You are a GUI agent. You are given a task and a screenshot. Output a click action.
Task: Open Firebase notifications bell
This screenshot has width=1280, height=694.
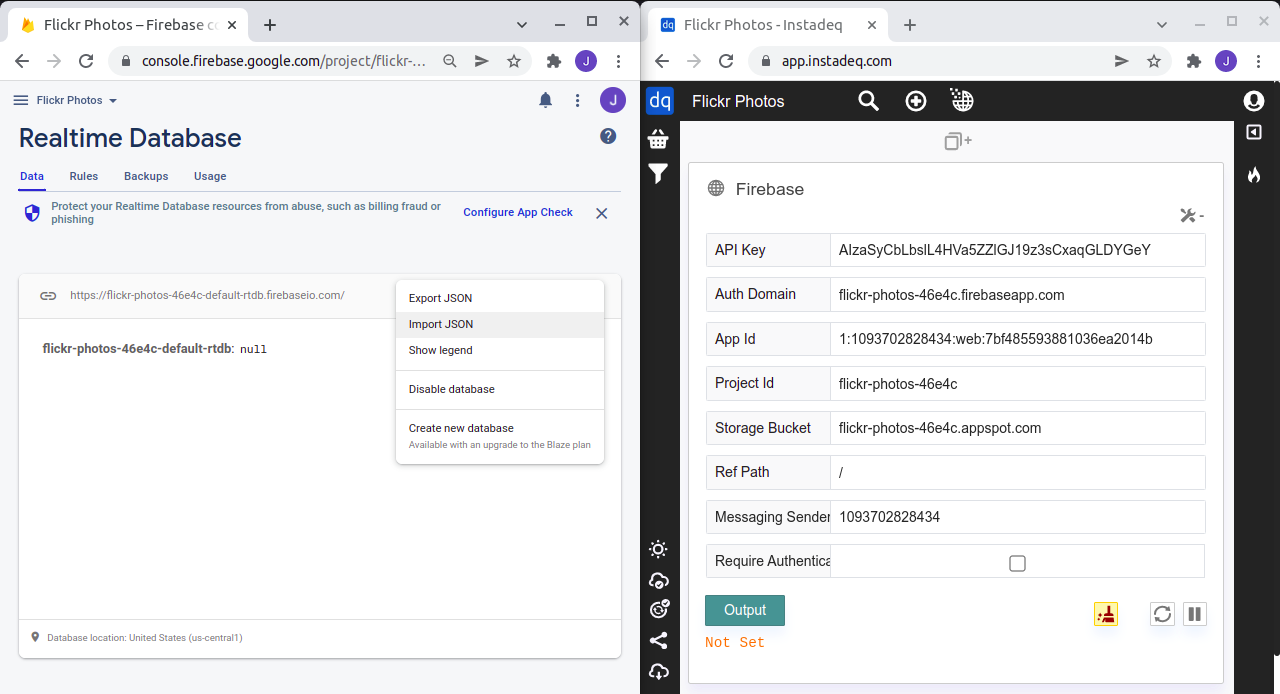[x=545, y=100]
